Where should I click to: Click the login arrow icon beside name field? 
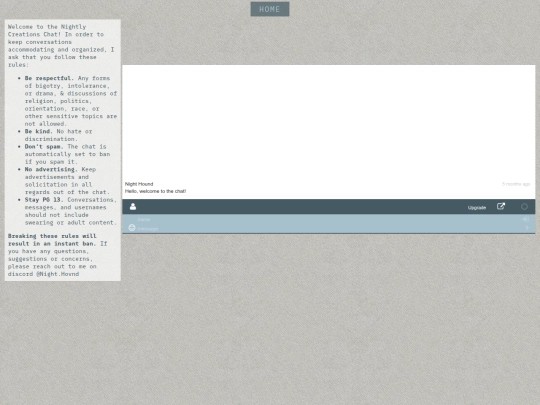(x=526, y=219)
